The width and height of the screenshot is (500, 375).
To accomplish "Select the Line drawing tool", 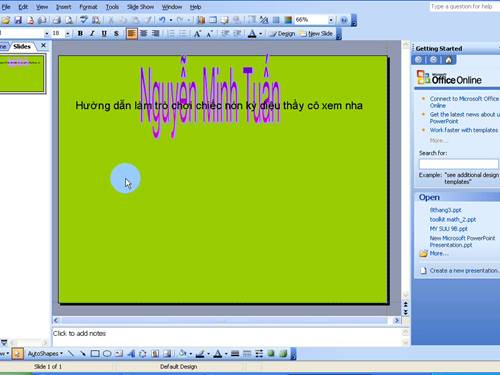I will pos(70,354).
